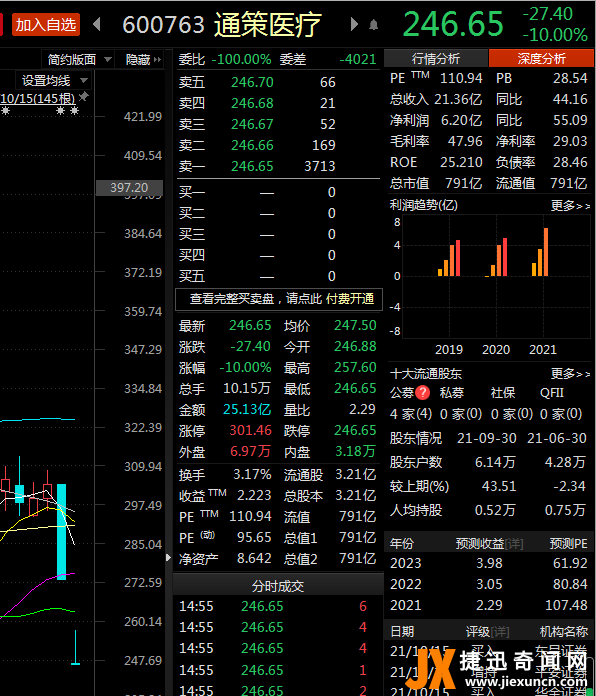Click the large cyan candlestick on chart
This screenshot has width=596, height=696.
(62, 532)
